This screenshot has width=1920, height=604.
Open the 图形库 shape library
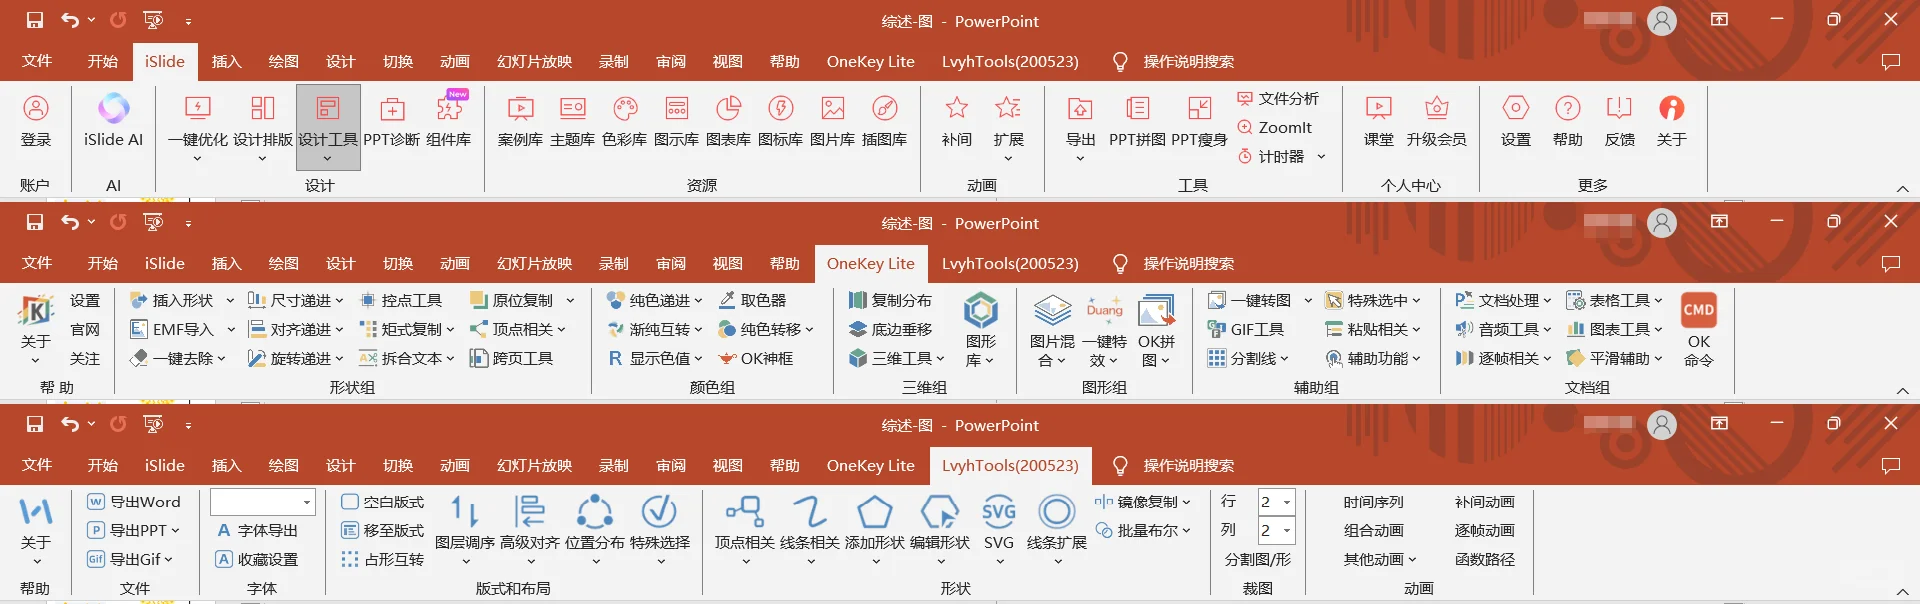[x=980, y=330]
